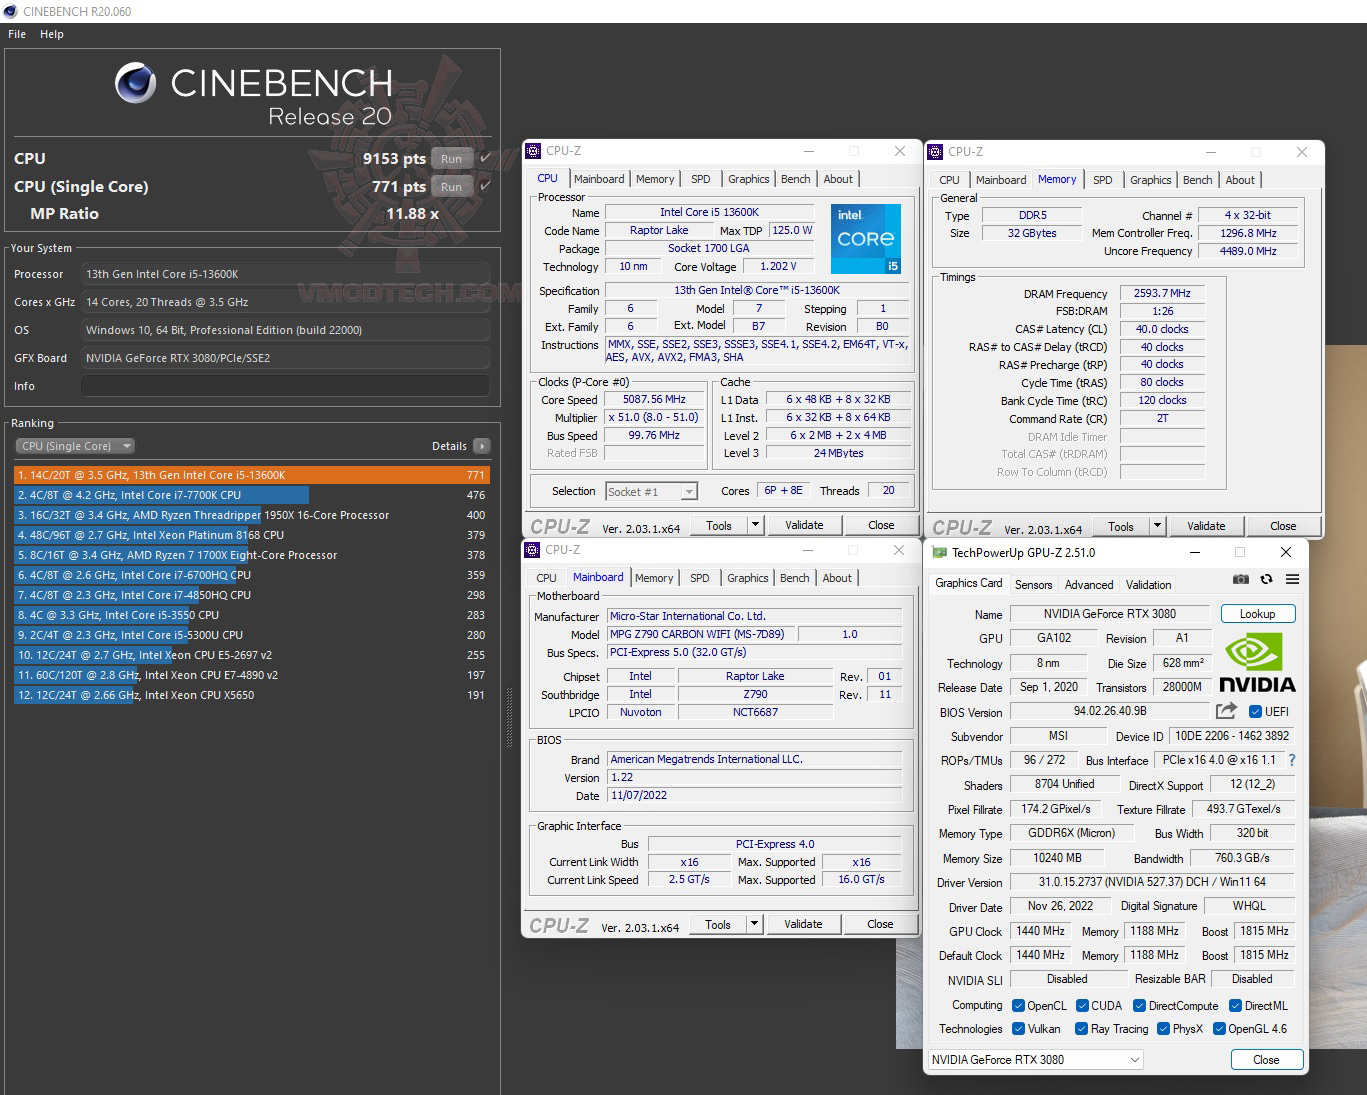1367x1095 pixels.
Task: Open the Graphics tab in the CPU-Z Processor window
Action: pyautogui.click(x=749, y=179)
